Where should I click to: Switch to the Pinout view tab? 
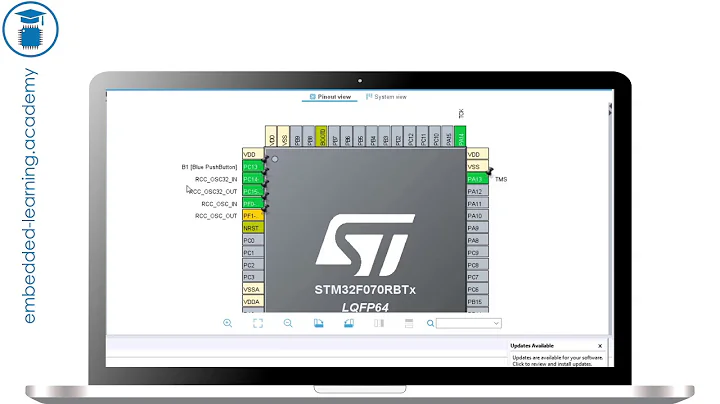coord(330,97)
